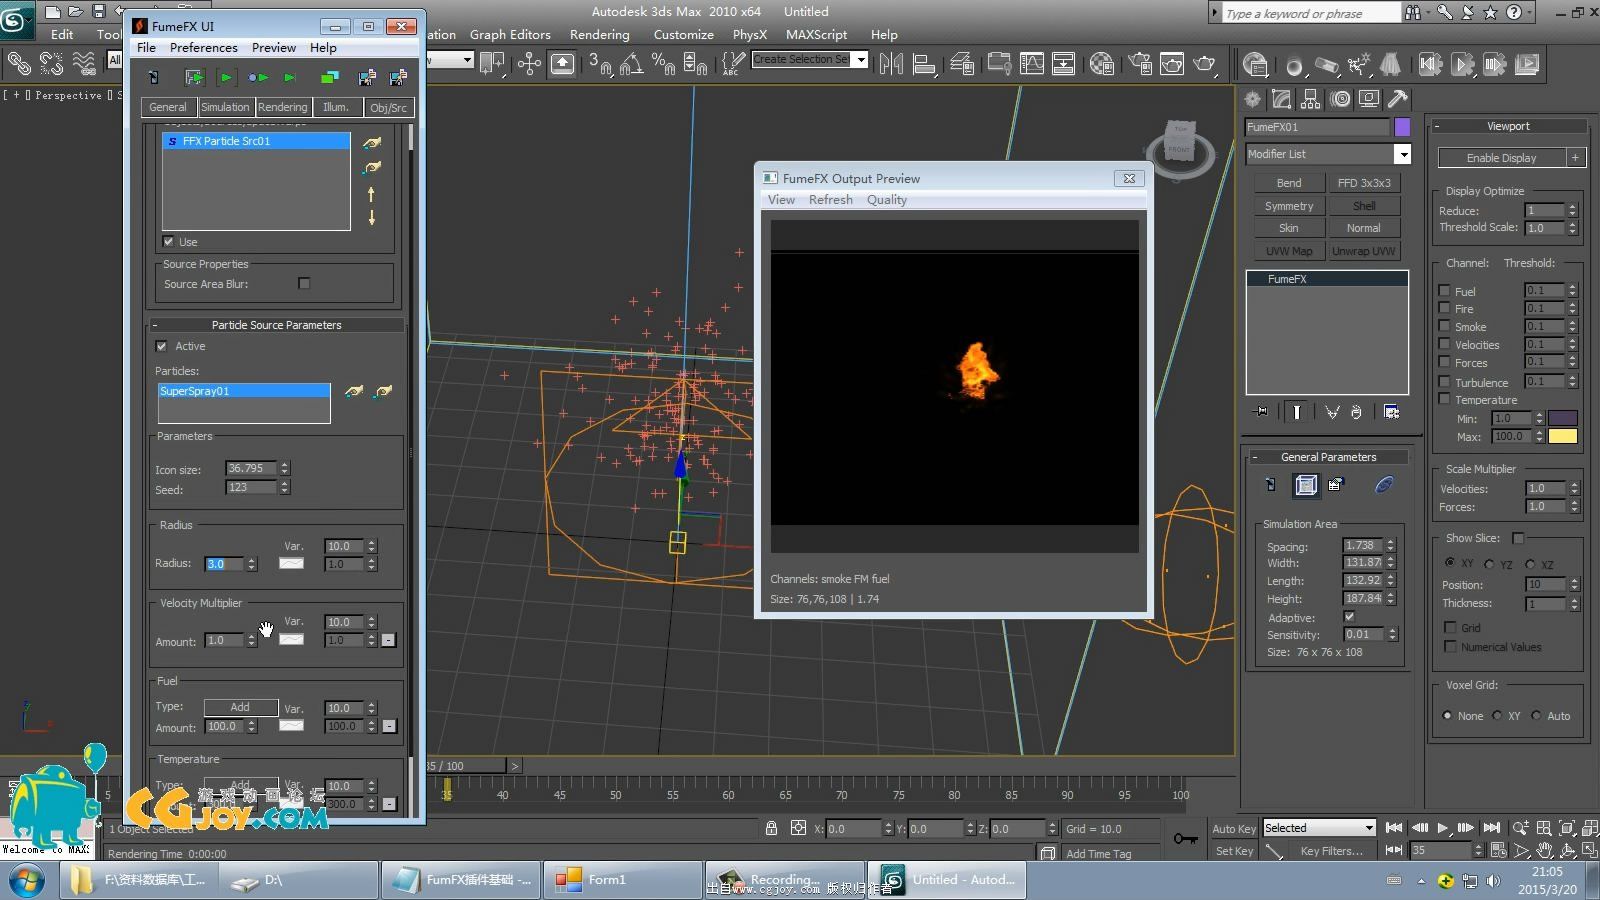Click the Start Default Simulation icon with bracket
The image size is (1600, 900).
click(x=195, y=77)
